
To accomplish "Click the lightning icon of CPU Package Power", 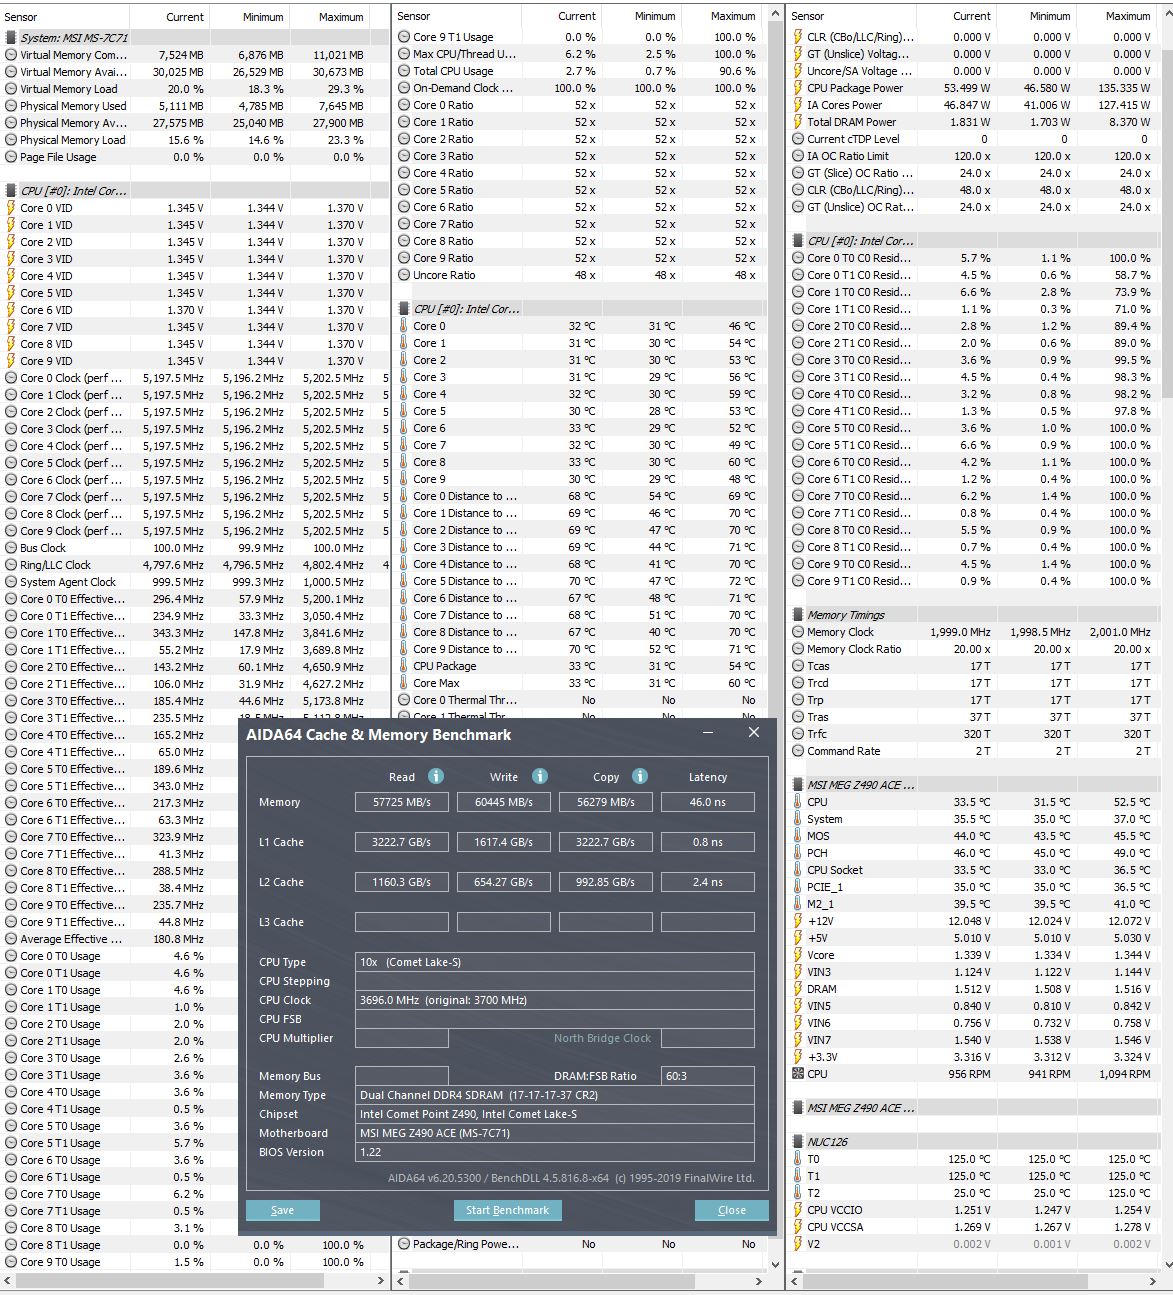I will click(x=798, y=88).
